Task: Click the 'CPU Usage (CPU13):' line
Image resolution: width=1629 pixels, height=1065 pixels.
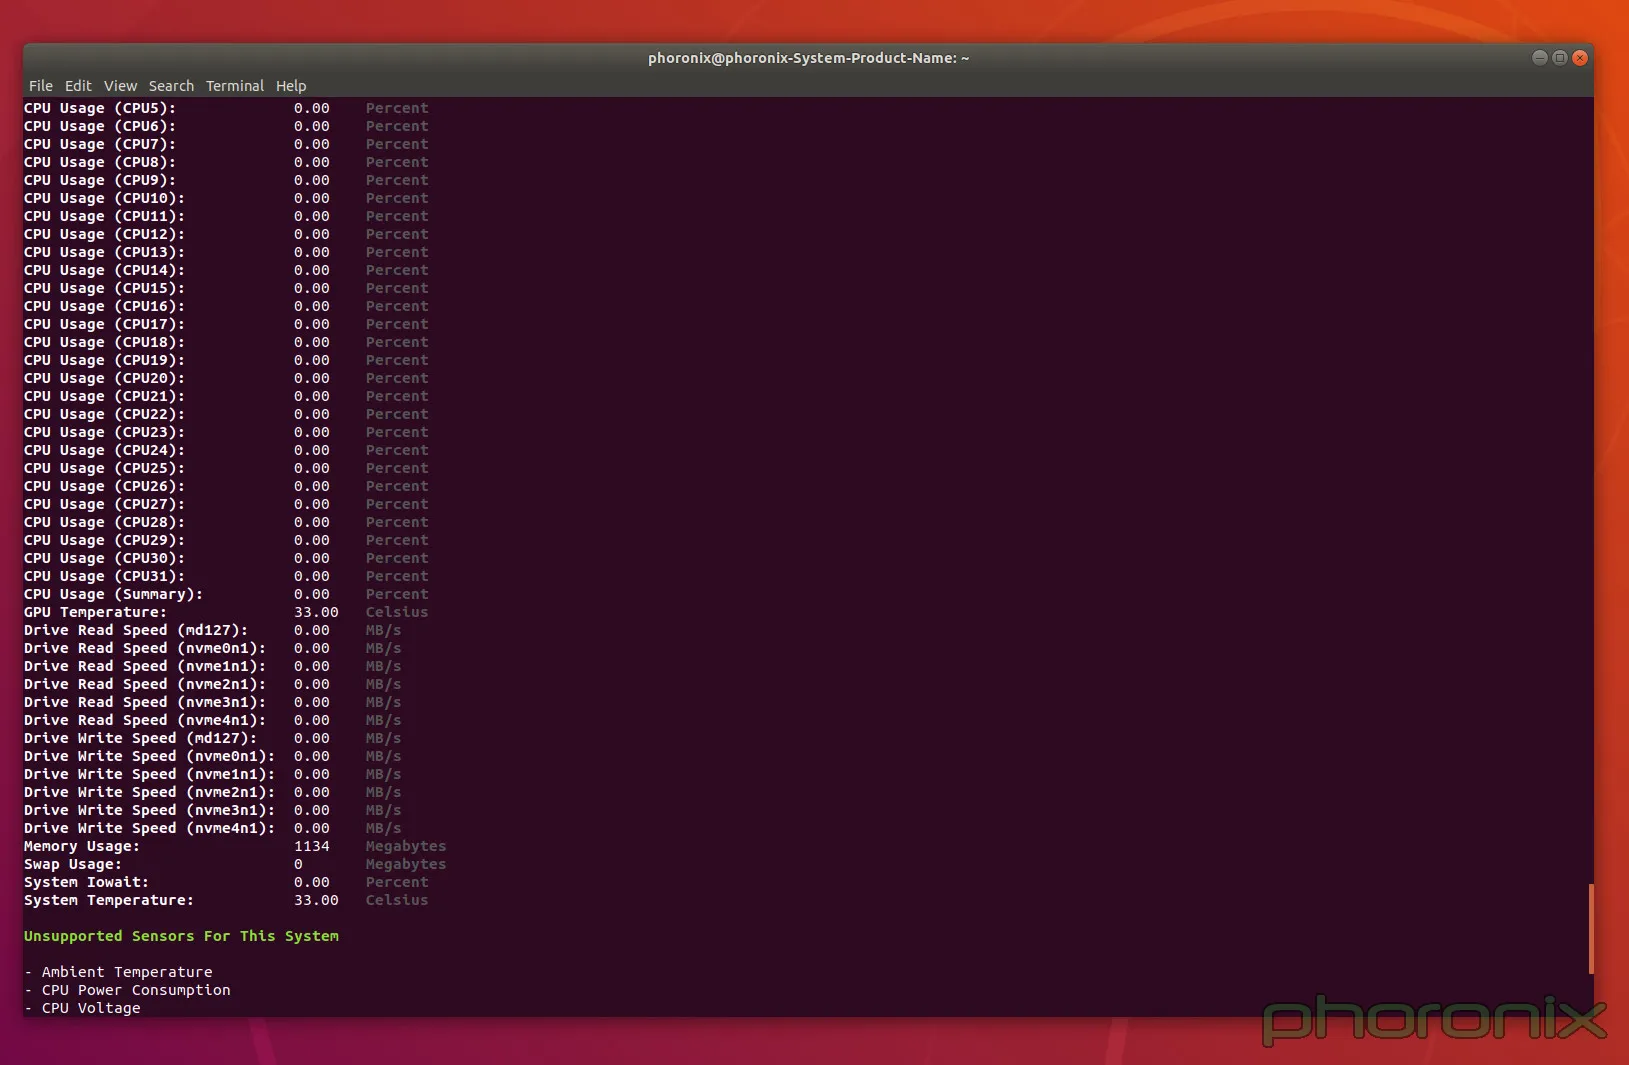Action: pyautogui.click(x=226, y=252)
